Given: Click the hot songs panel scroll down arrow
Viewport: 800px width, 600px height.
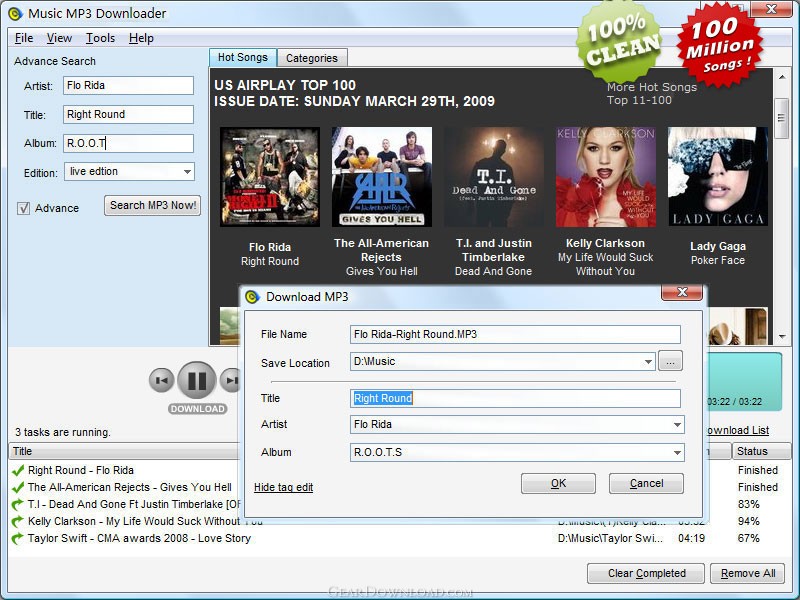Looking at the screenshot, I should point(782,337).
